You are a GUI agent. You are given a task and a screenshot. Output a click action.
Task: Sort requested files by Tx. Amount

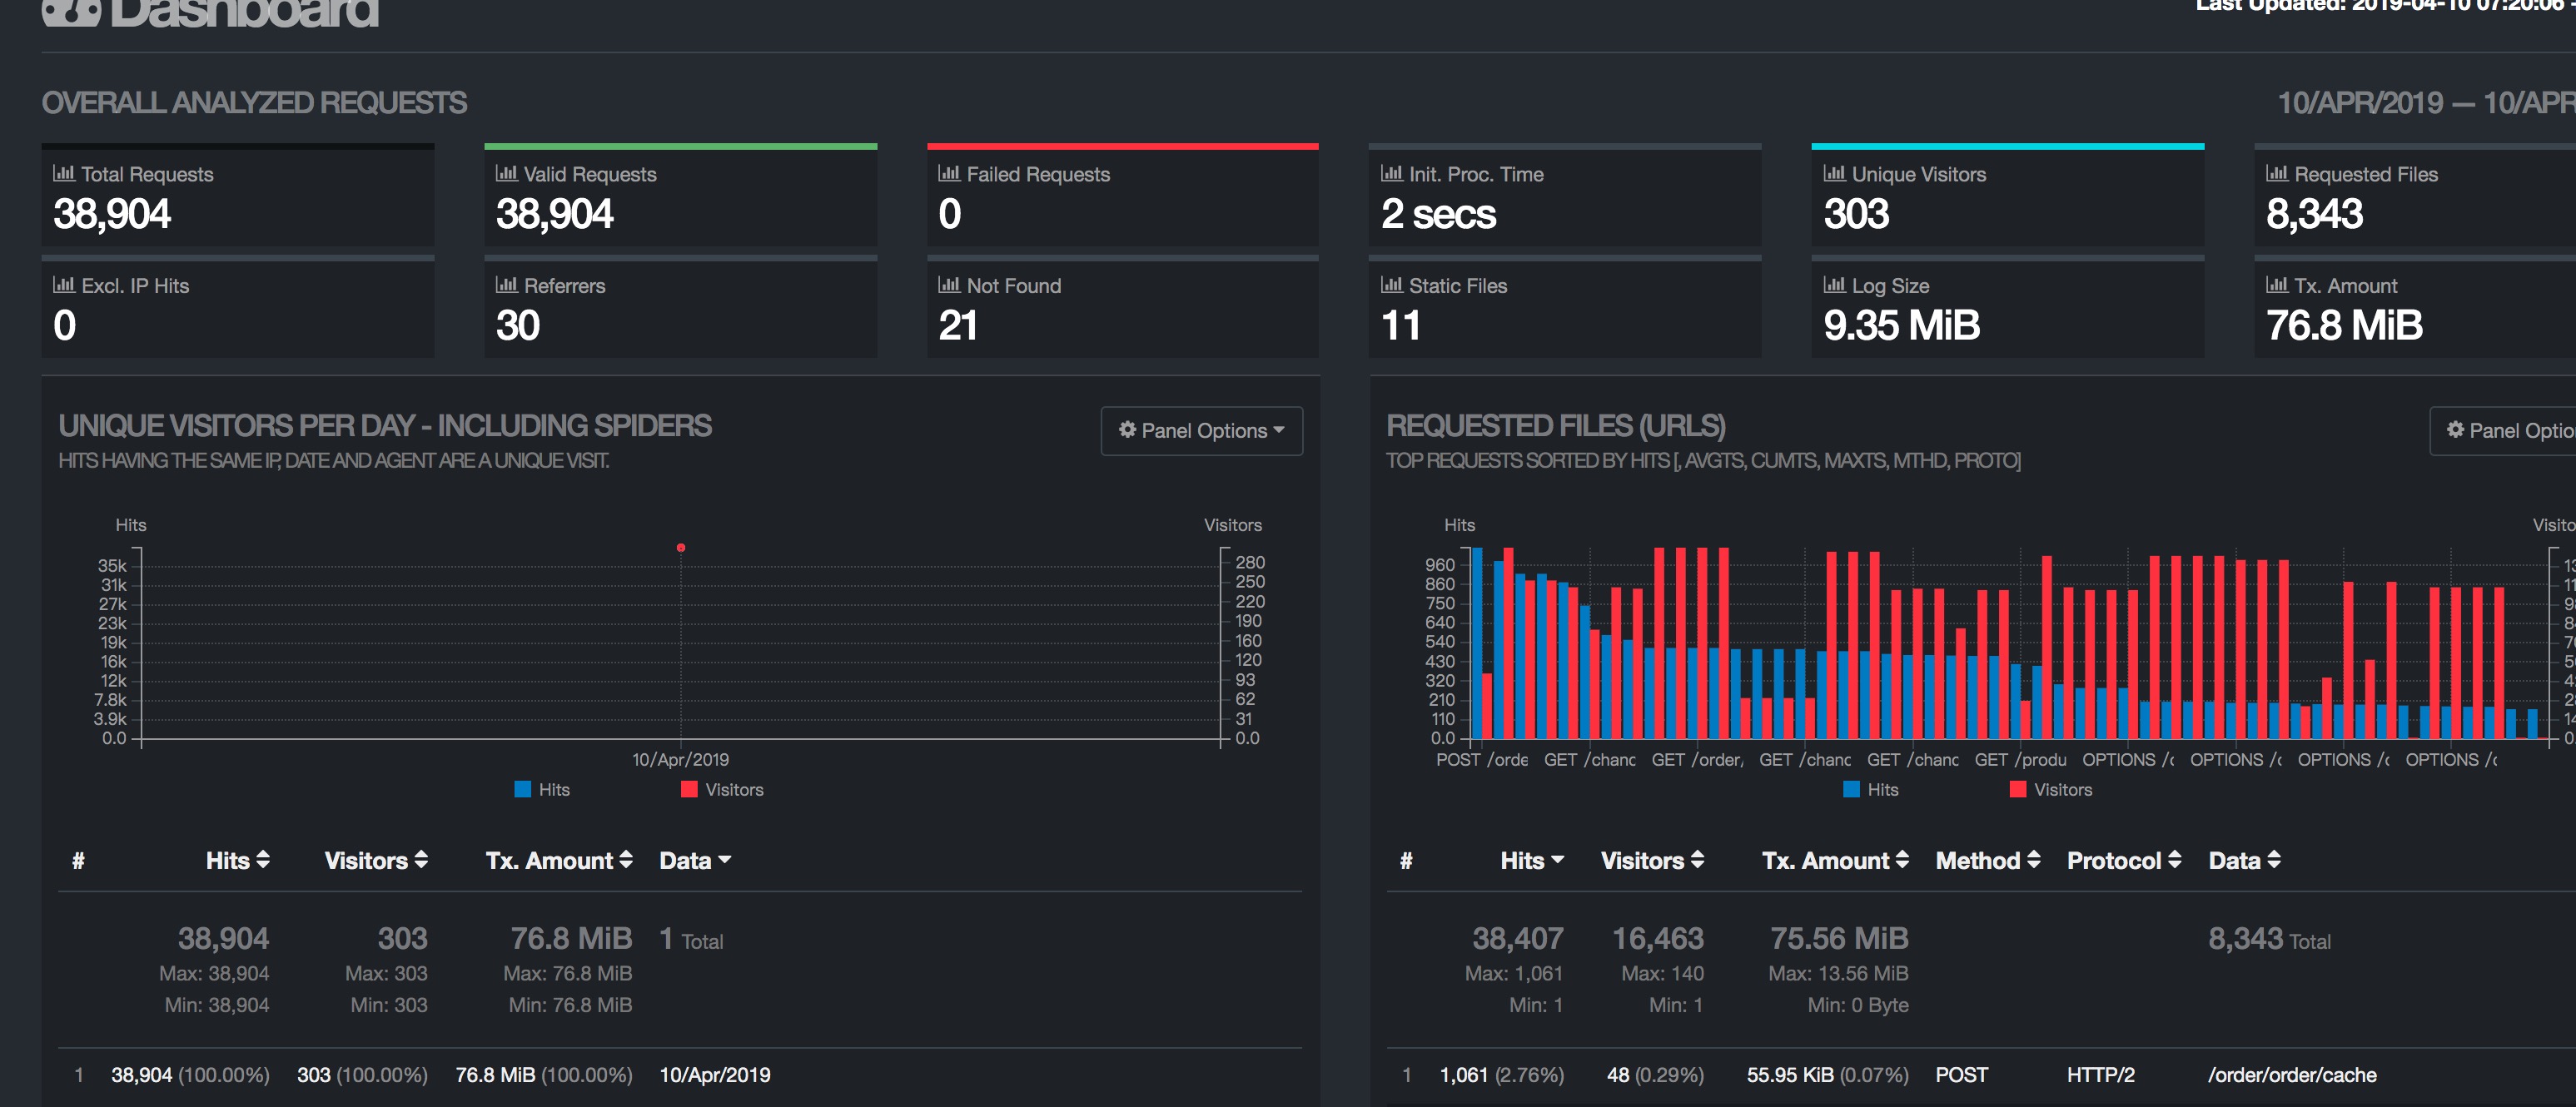pos(1835,860)
